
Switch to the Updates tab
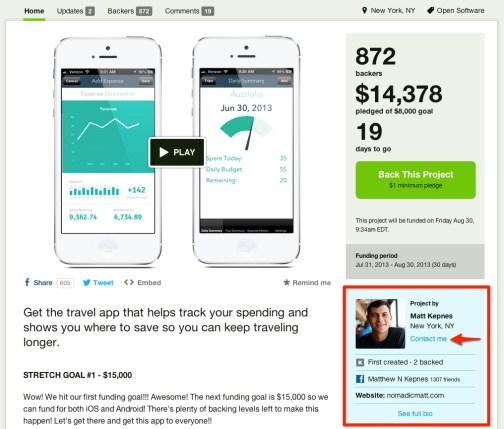[x=76, y=11]
